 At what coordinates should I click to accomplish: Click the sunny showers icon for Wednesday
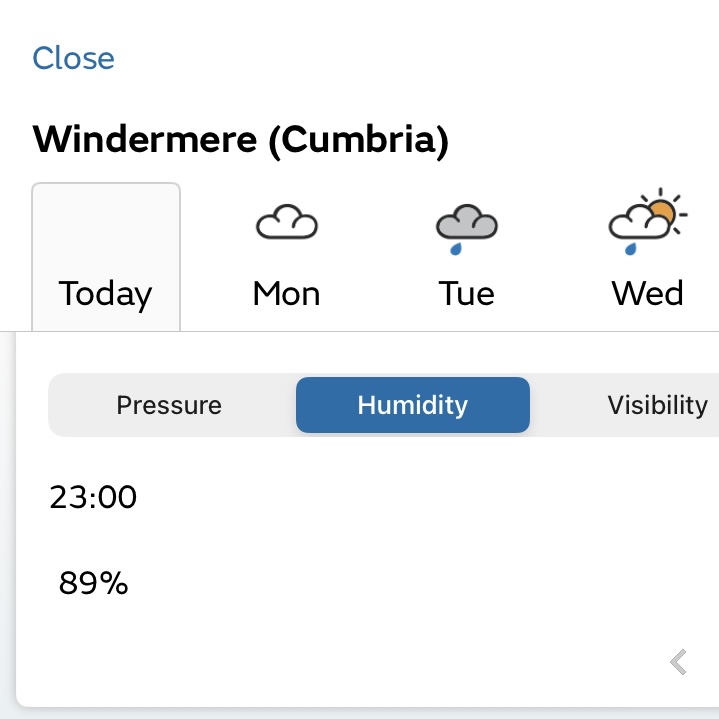point(648,222)
